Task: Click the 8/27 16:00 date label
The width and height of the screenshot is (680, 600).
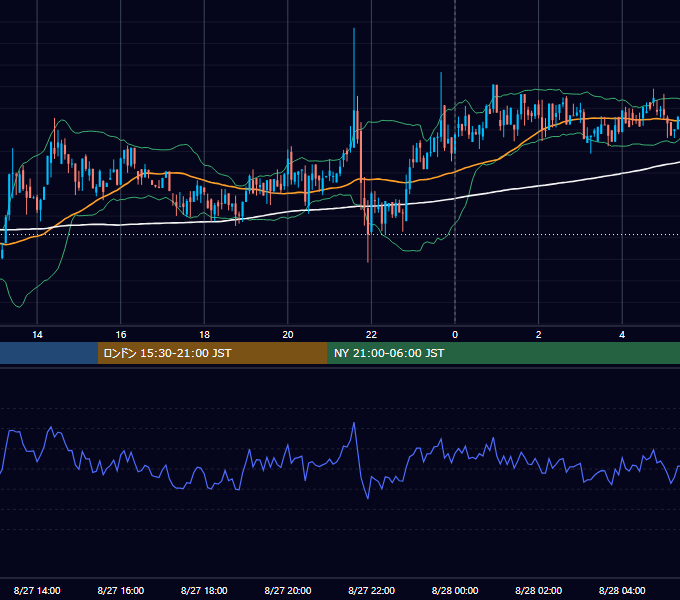Action: click(x=121, y=590)
